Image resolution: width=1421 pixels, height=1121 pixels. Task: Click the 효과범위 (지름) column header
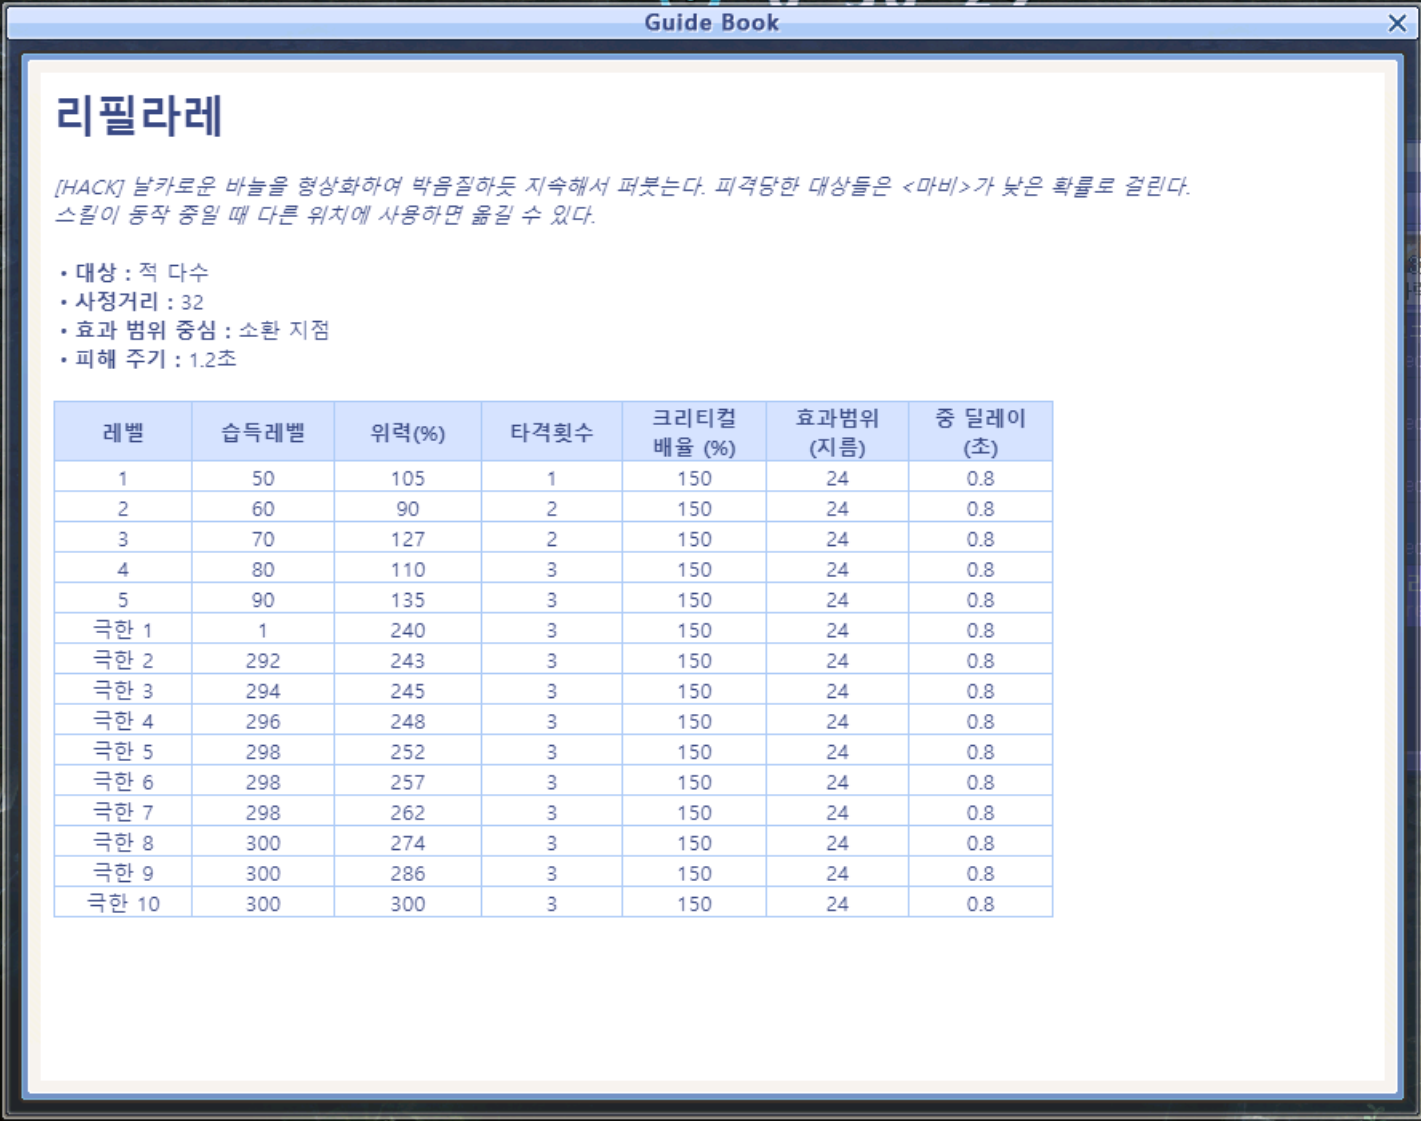837,432
